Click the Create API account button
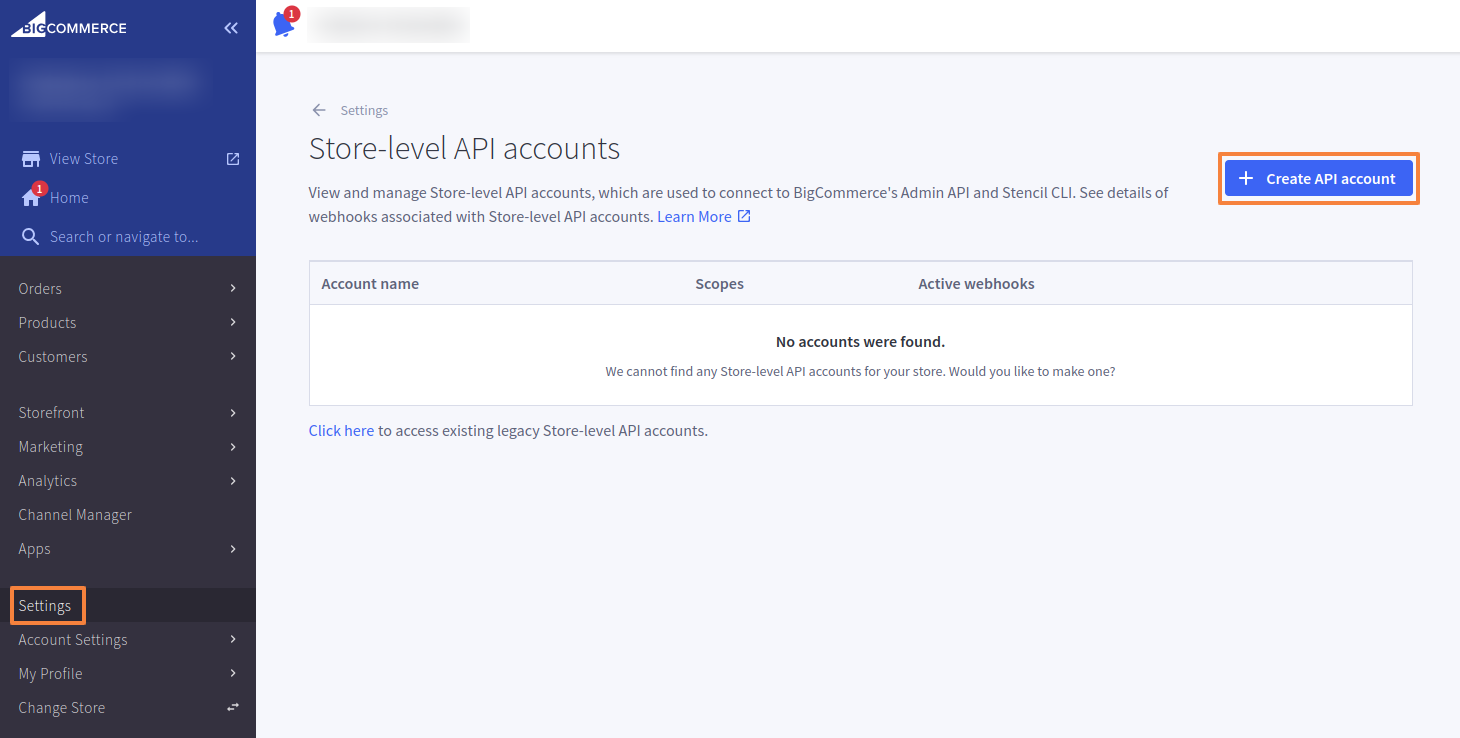Screen dimensions: 1460x738 (1318, 179)
